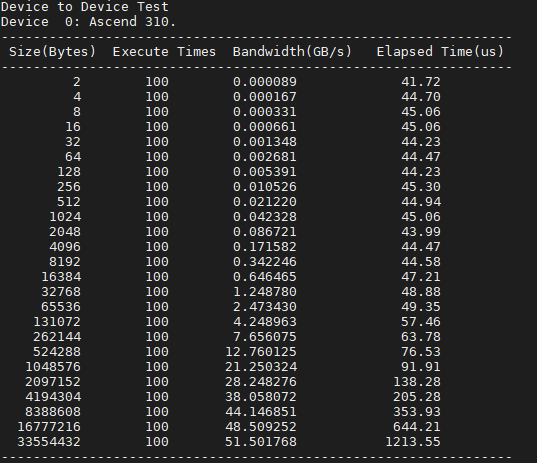
Task: Select bandwidth value 51.501768
Action: click(261, 442)
